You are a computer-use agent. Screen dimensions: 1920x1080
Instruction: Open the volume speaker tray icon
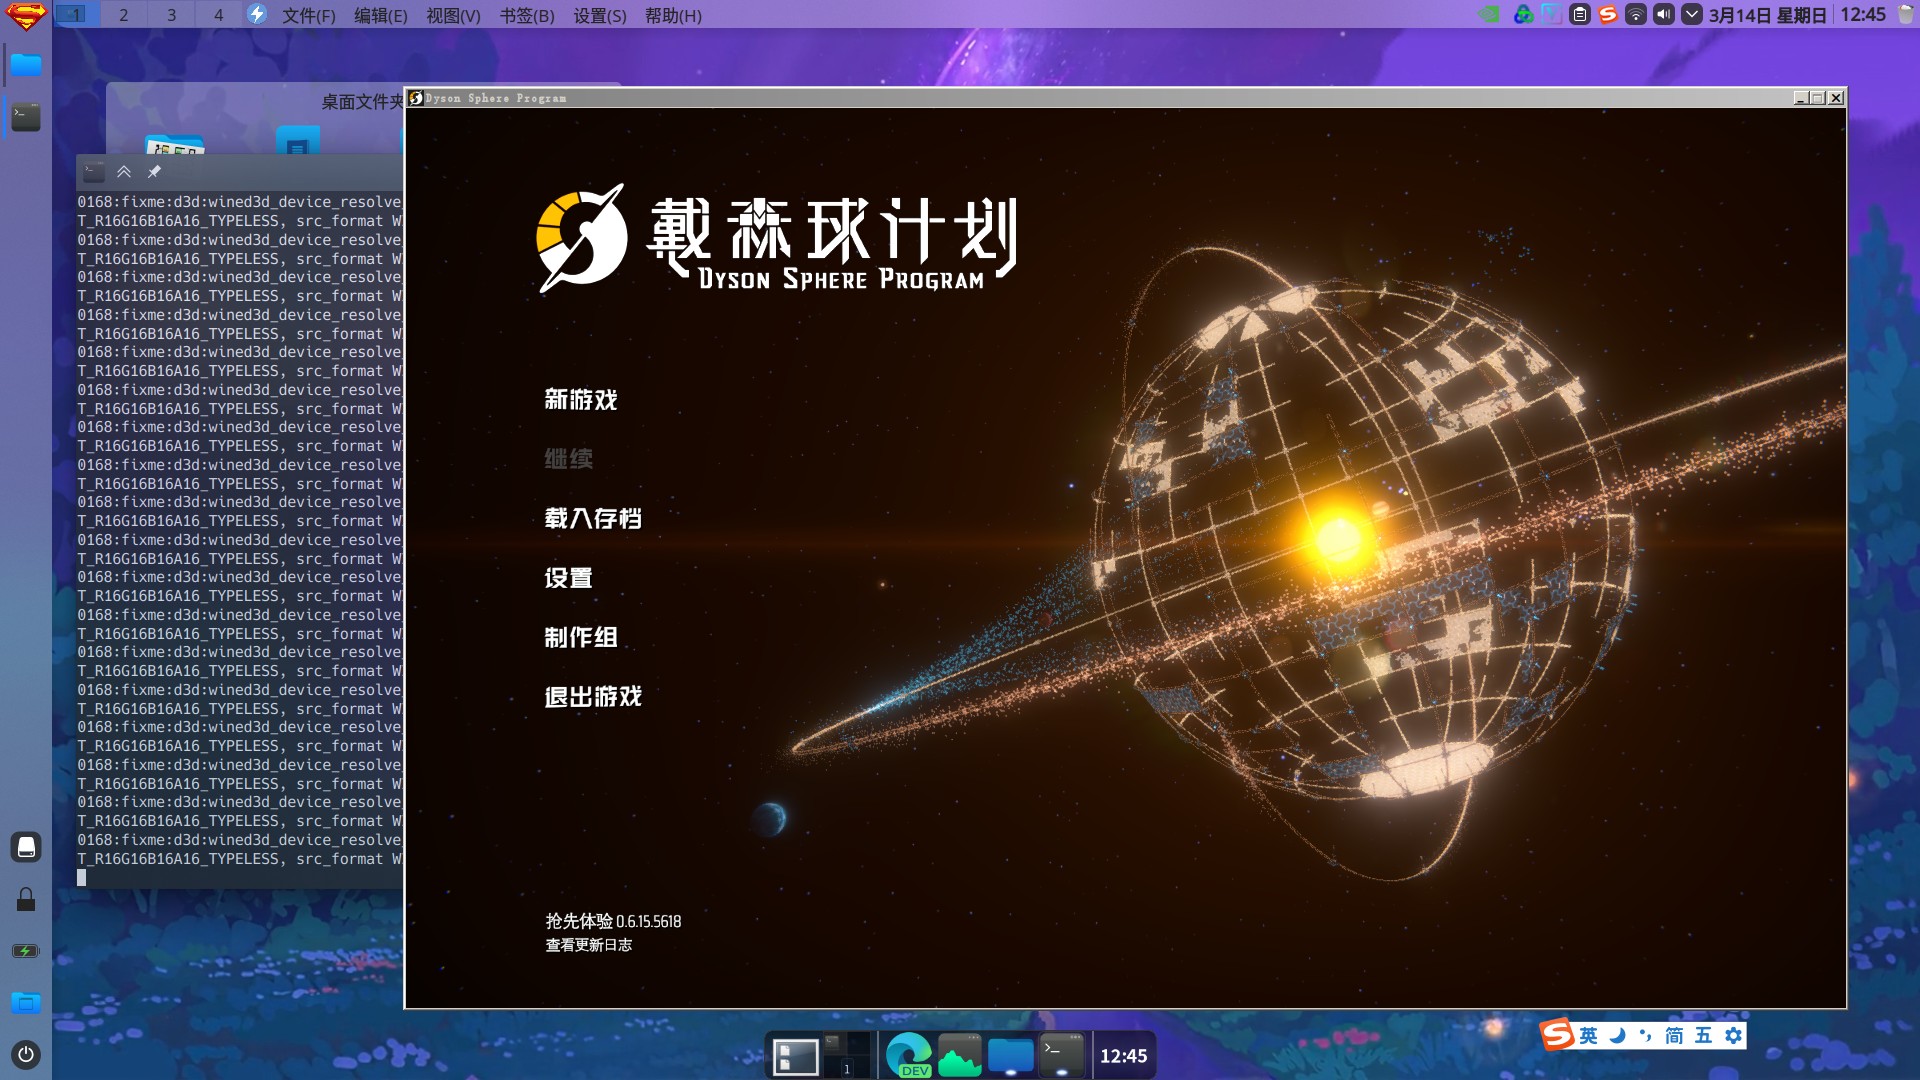pyautogui.click(x=1663, y=14)
